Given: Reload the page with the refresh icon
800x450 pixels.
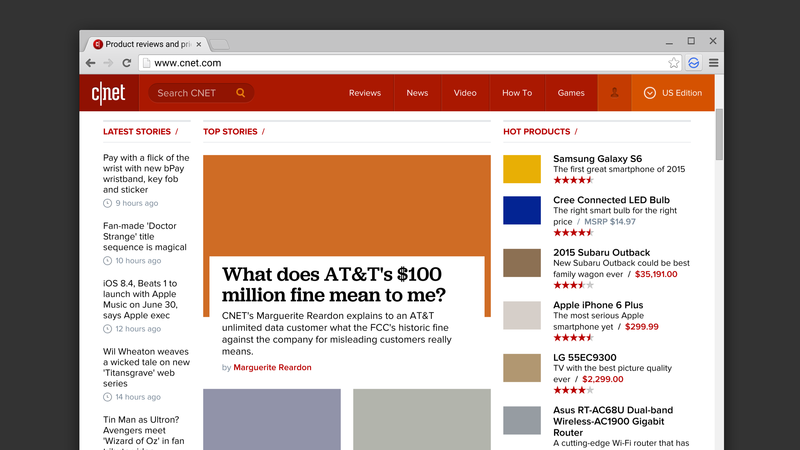Looking at the screenshot, I should click(127, 63).
